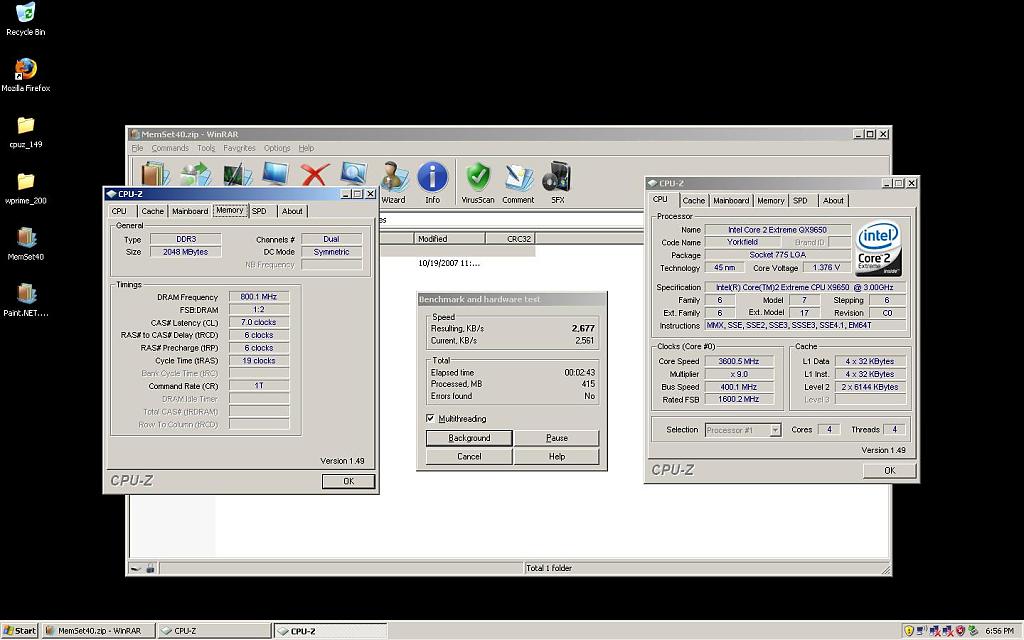Open the Paint.NET archive desktop icon
Image resolution: width=1024 pixels, height=640 pixels.
pyautogui.click(x=25, y=300)
